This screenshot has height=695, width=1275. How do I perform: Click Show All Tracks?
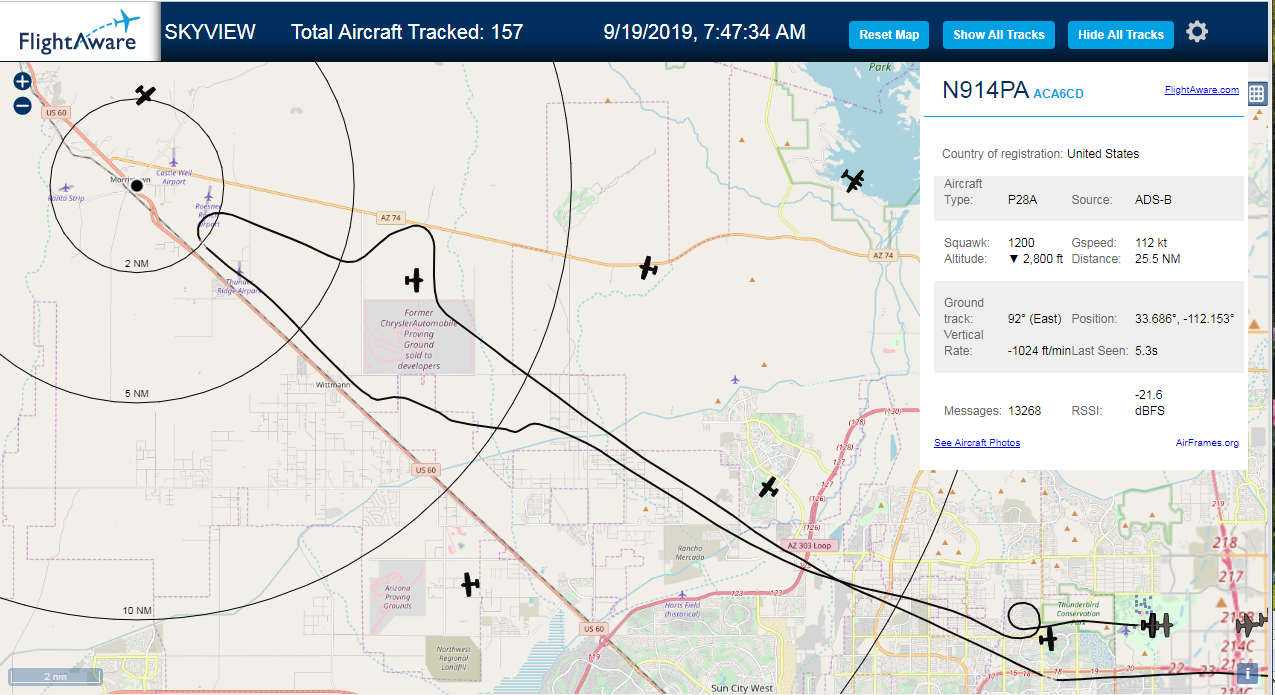tap(998, 35)
